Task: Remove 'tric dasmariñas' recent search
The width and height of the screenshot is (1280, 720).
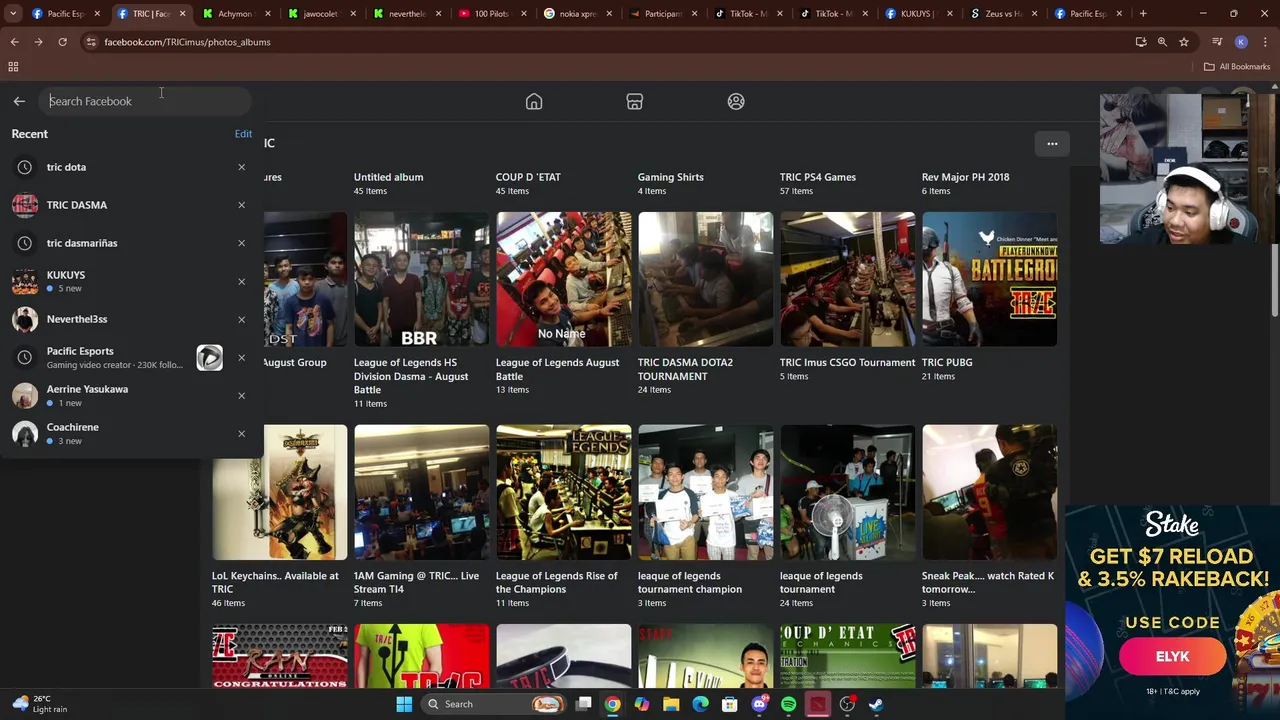Action: 241,243
